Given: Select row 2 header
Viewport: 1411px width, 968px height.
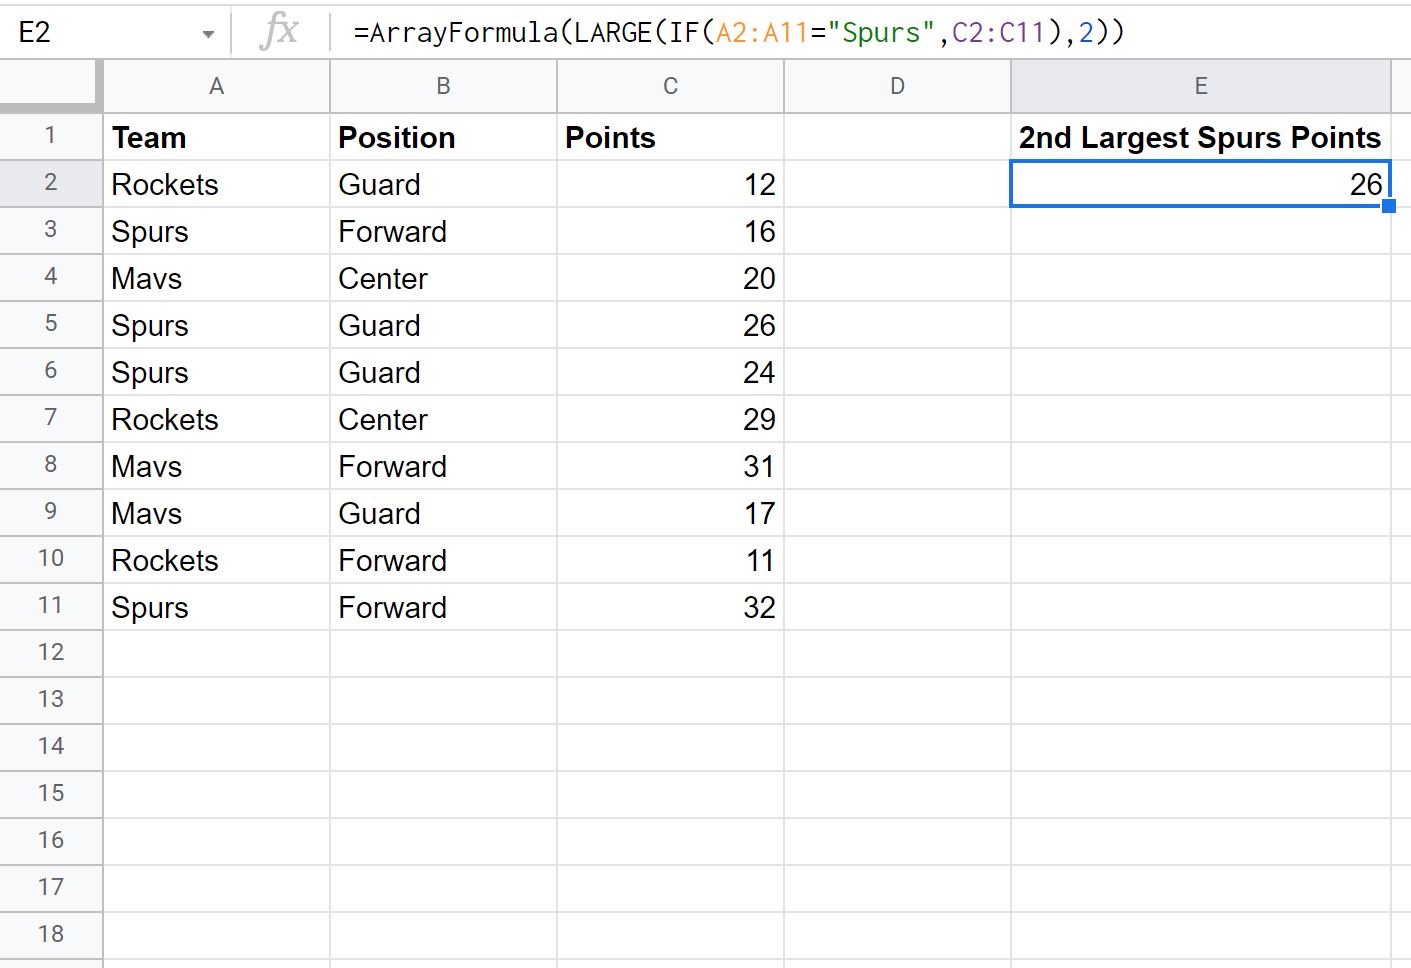Looking at the screenshot, I should coord(51,183).
